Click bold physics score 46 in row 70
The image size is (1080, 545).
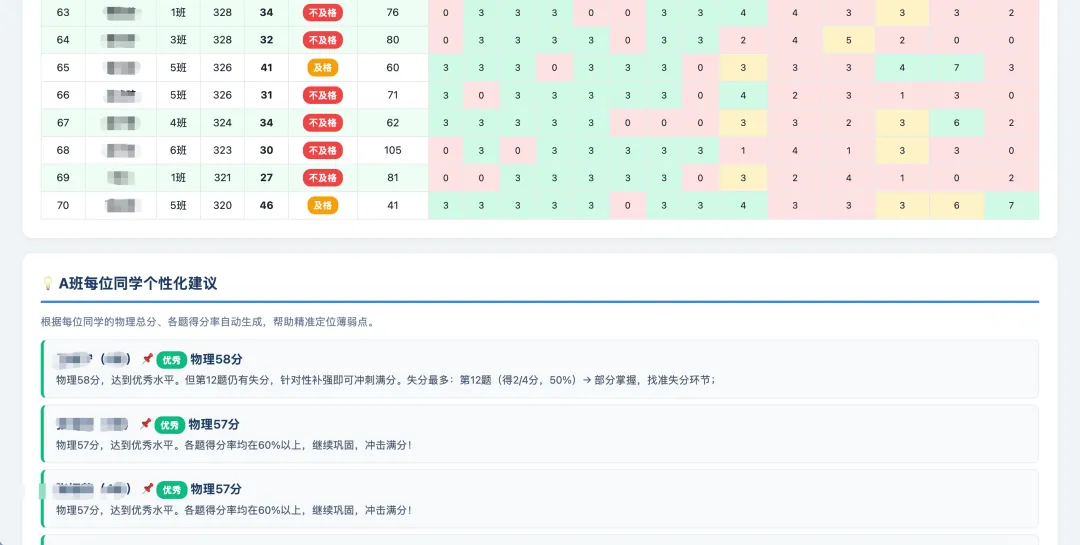tap(267, 205)
